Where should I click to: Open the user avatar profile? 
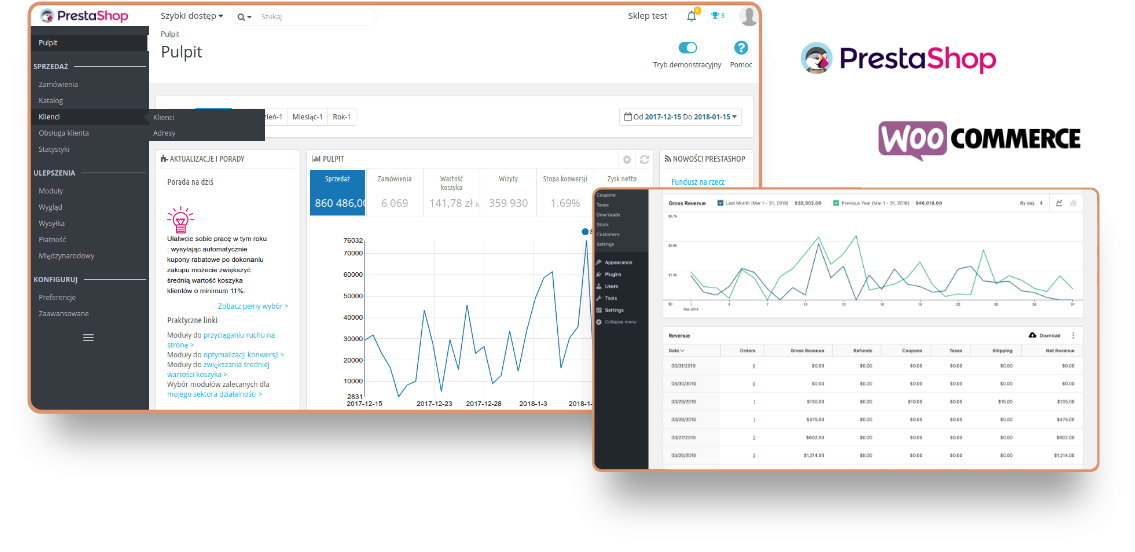click(x=748, y=16)
